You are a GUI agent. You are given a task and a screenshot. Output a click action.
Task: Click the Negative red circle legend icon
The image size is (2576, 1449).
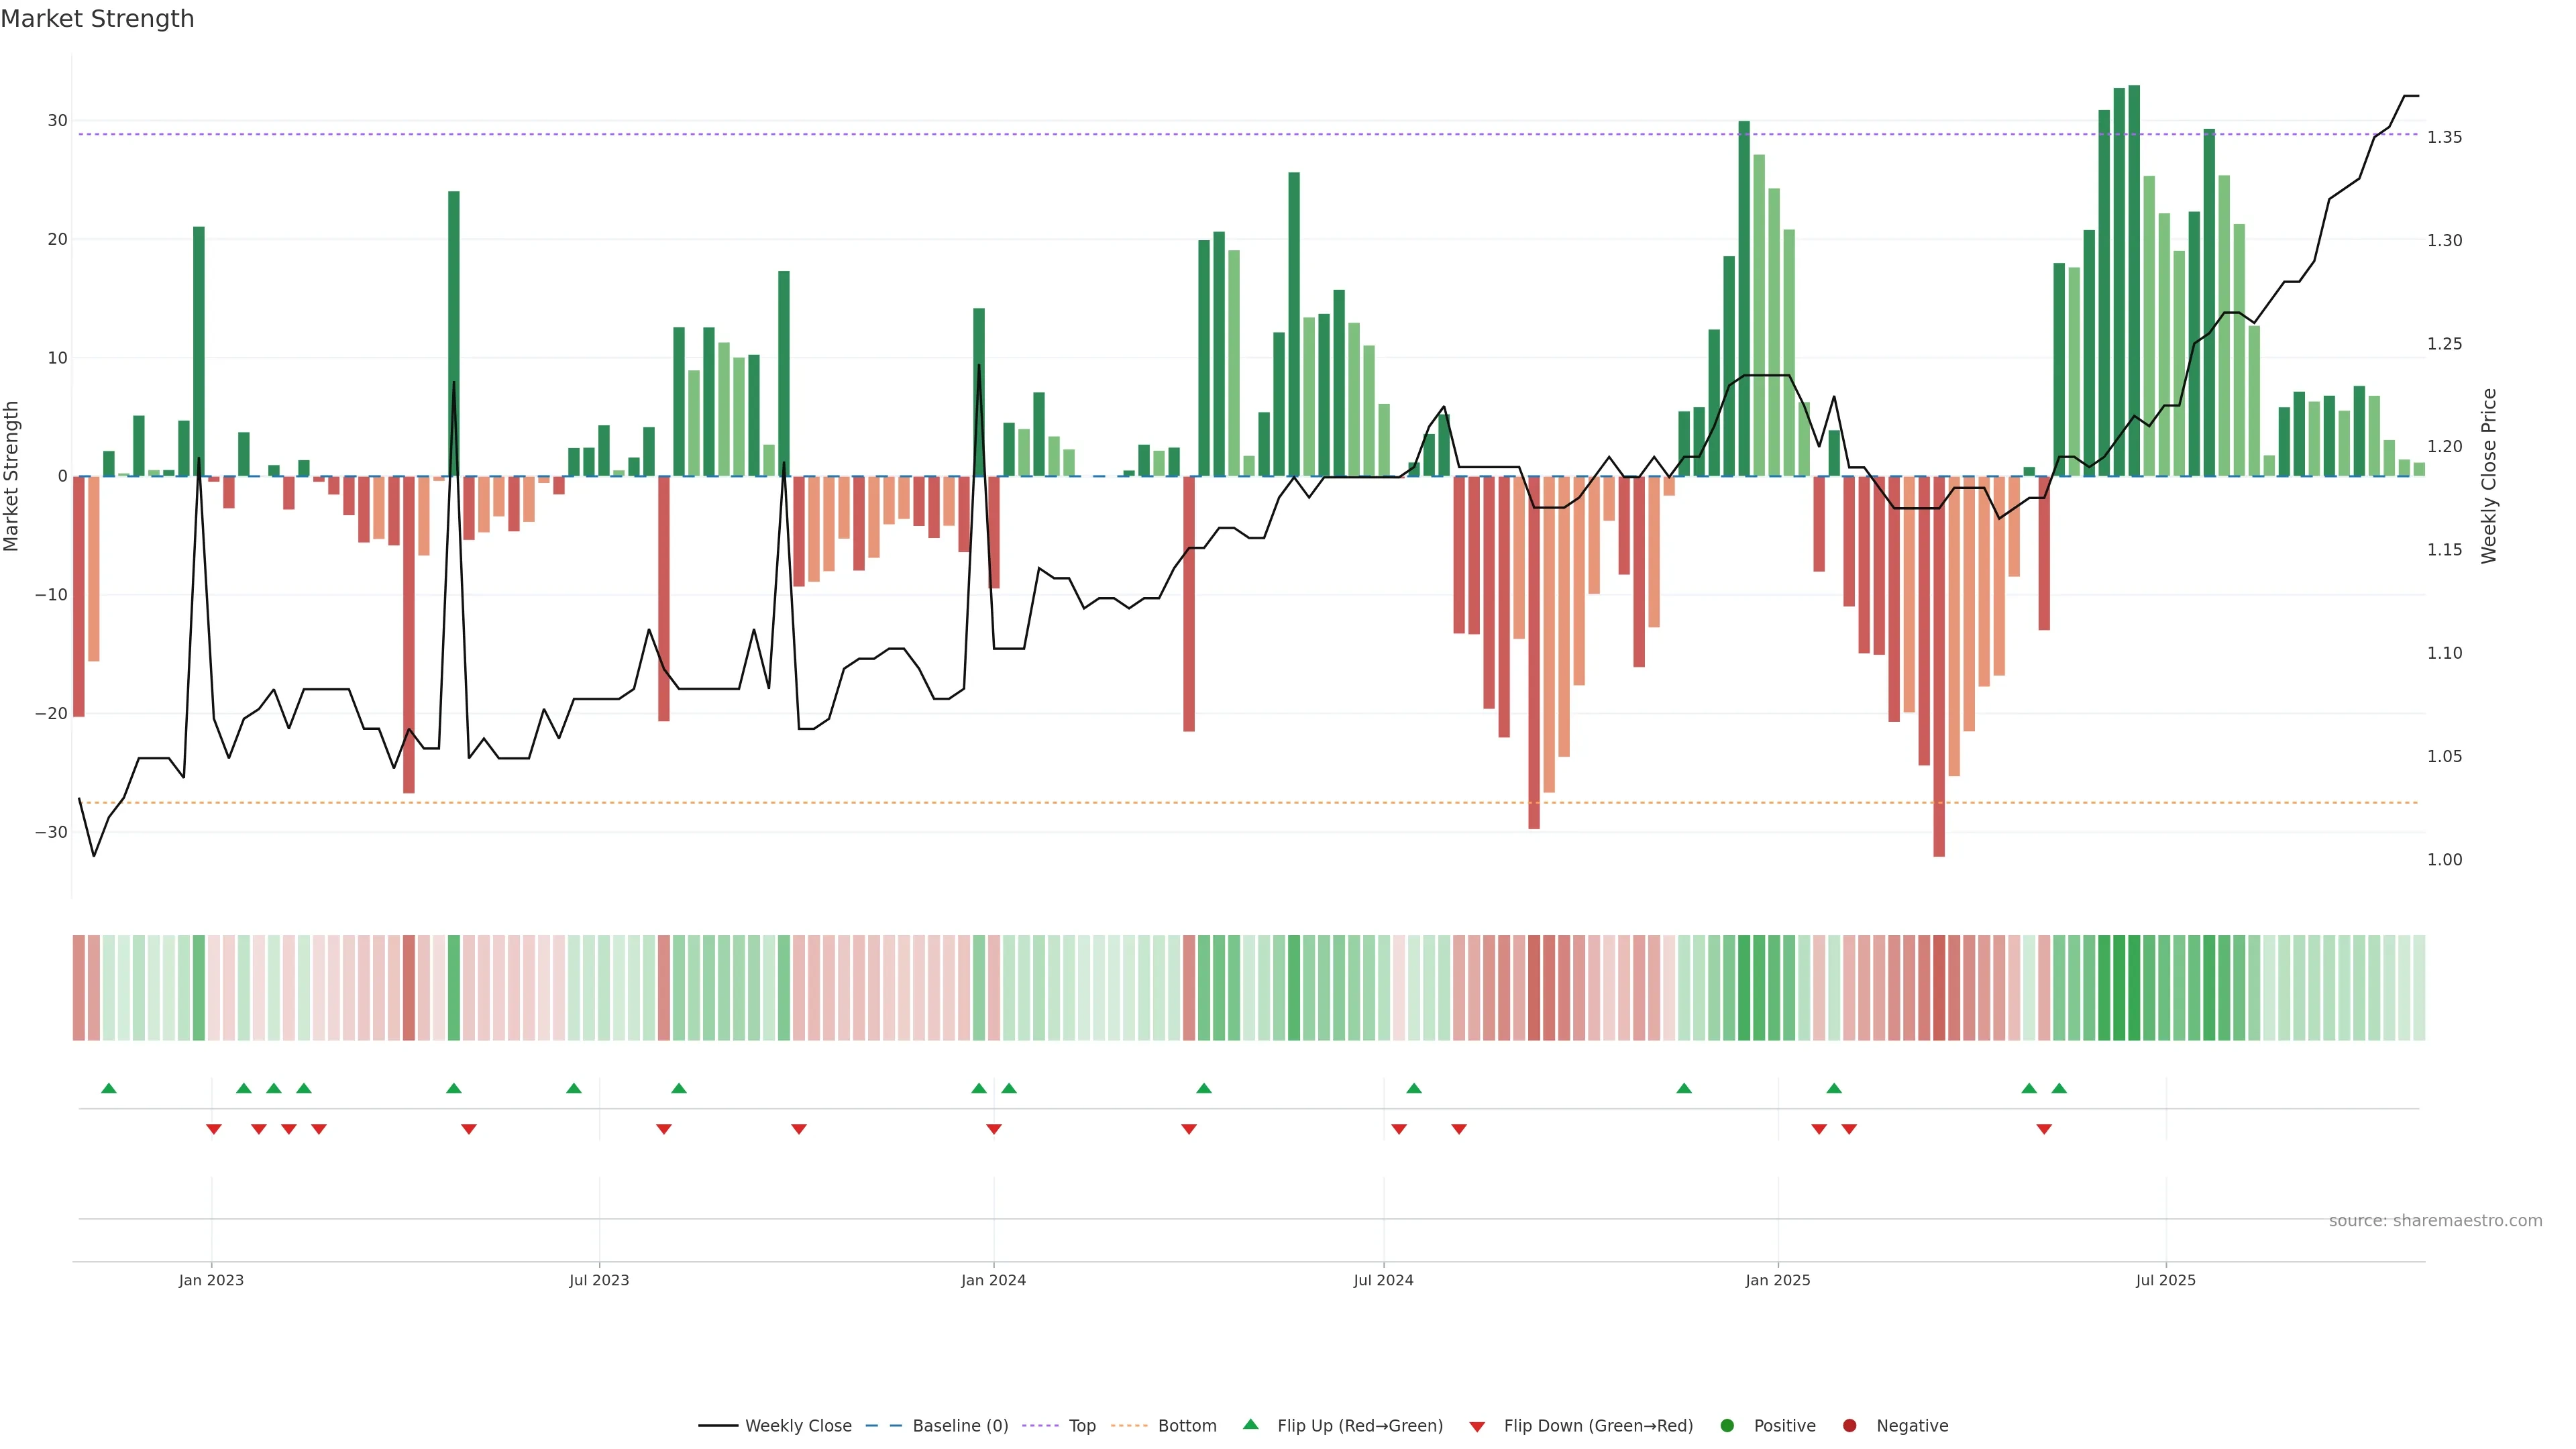1849,1426
